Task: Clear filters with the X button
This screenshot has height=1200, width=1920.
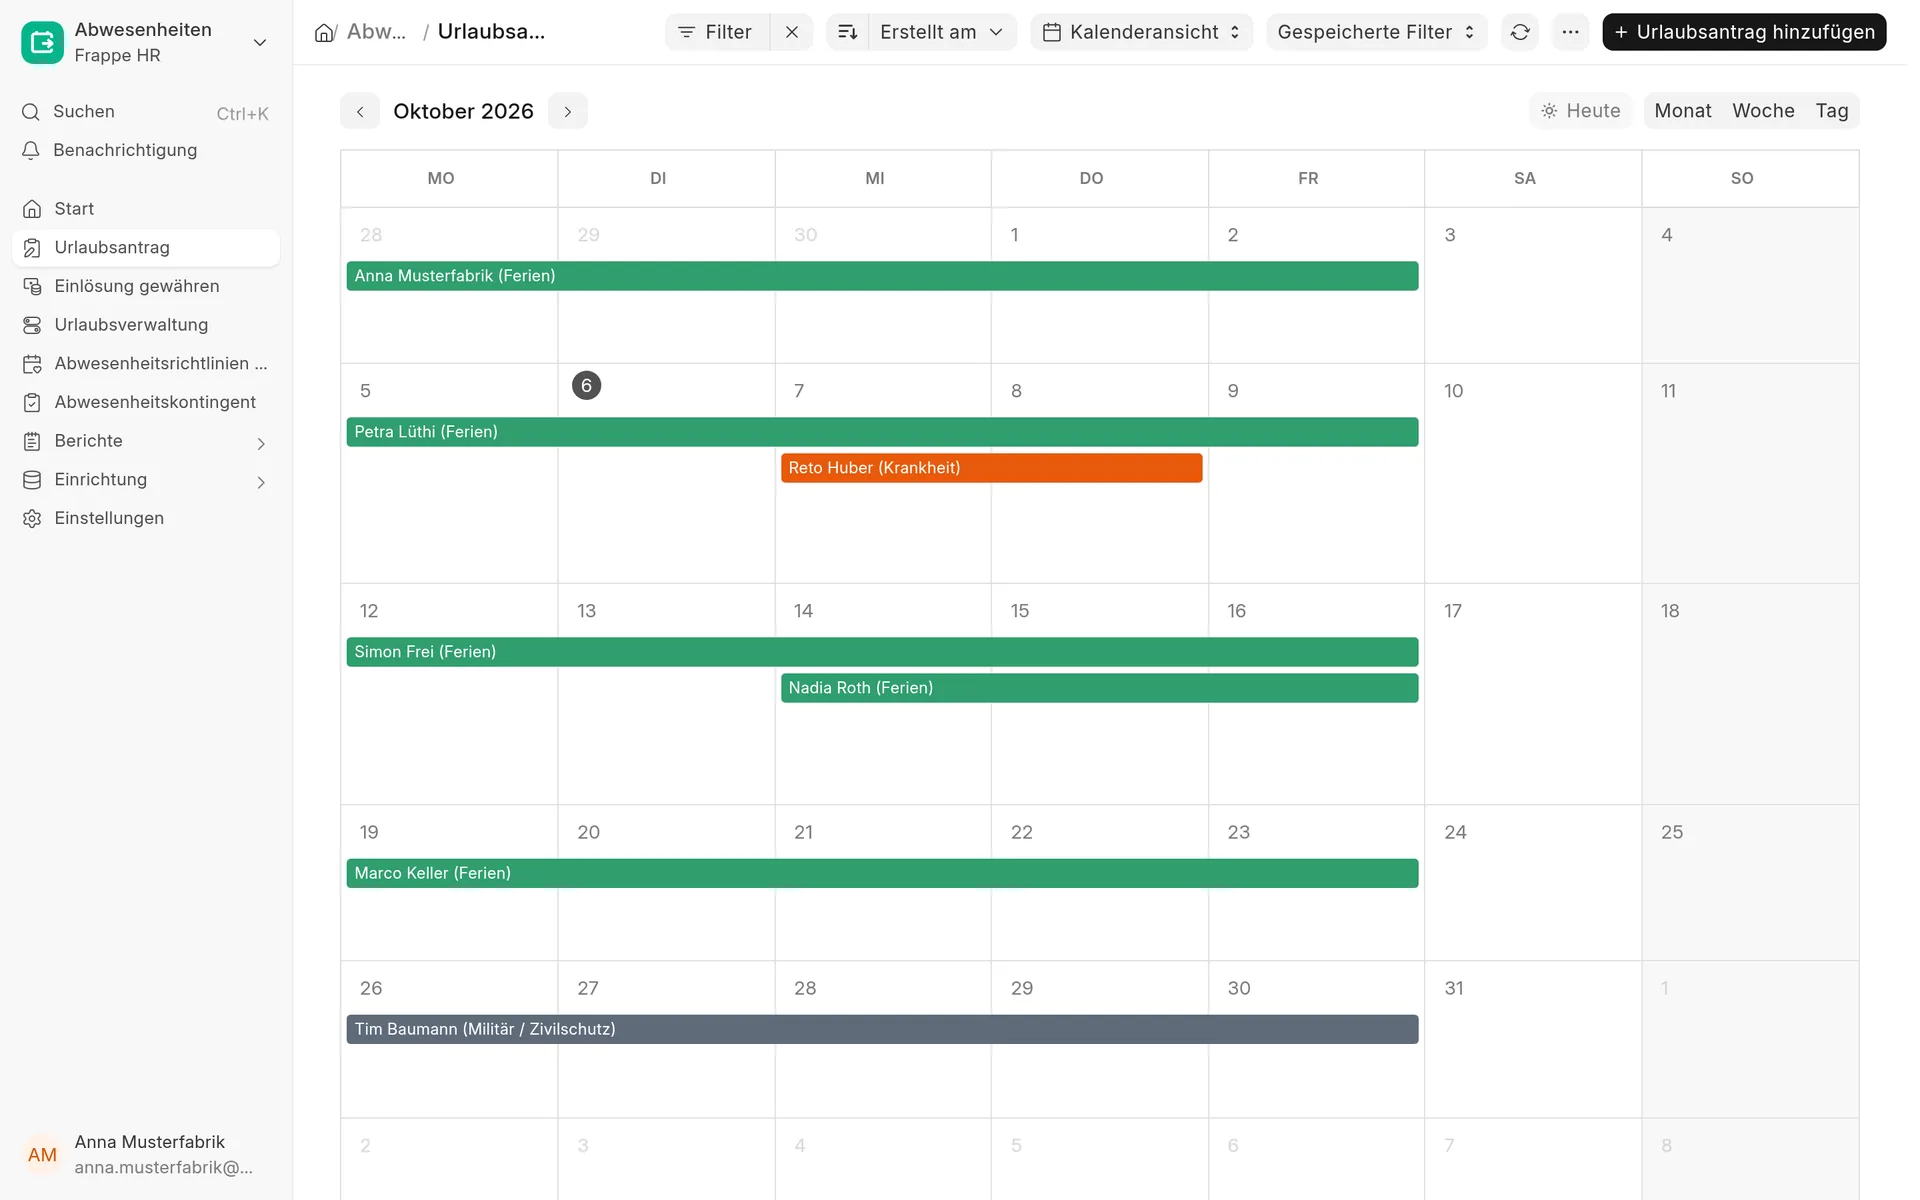Action: pyautogui.click(x=792, y=32)
